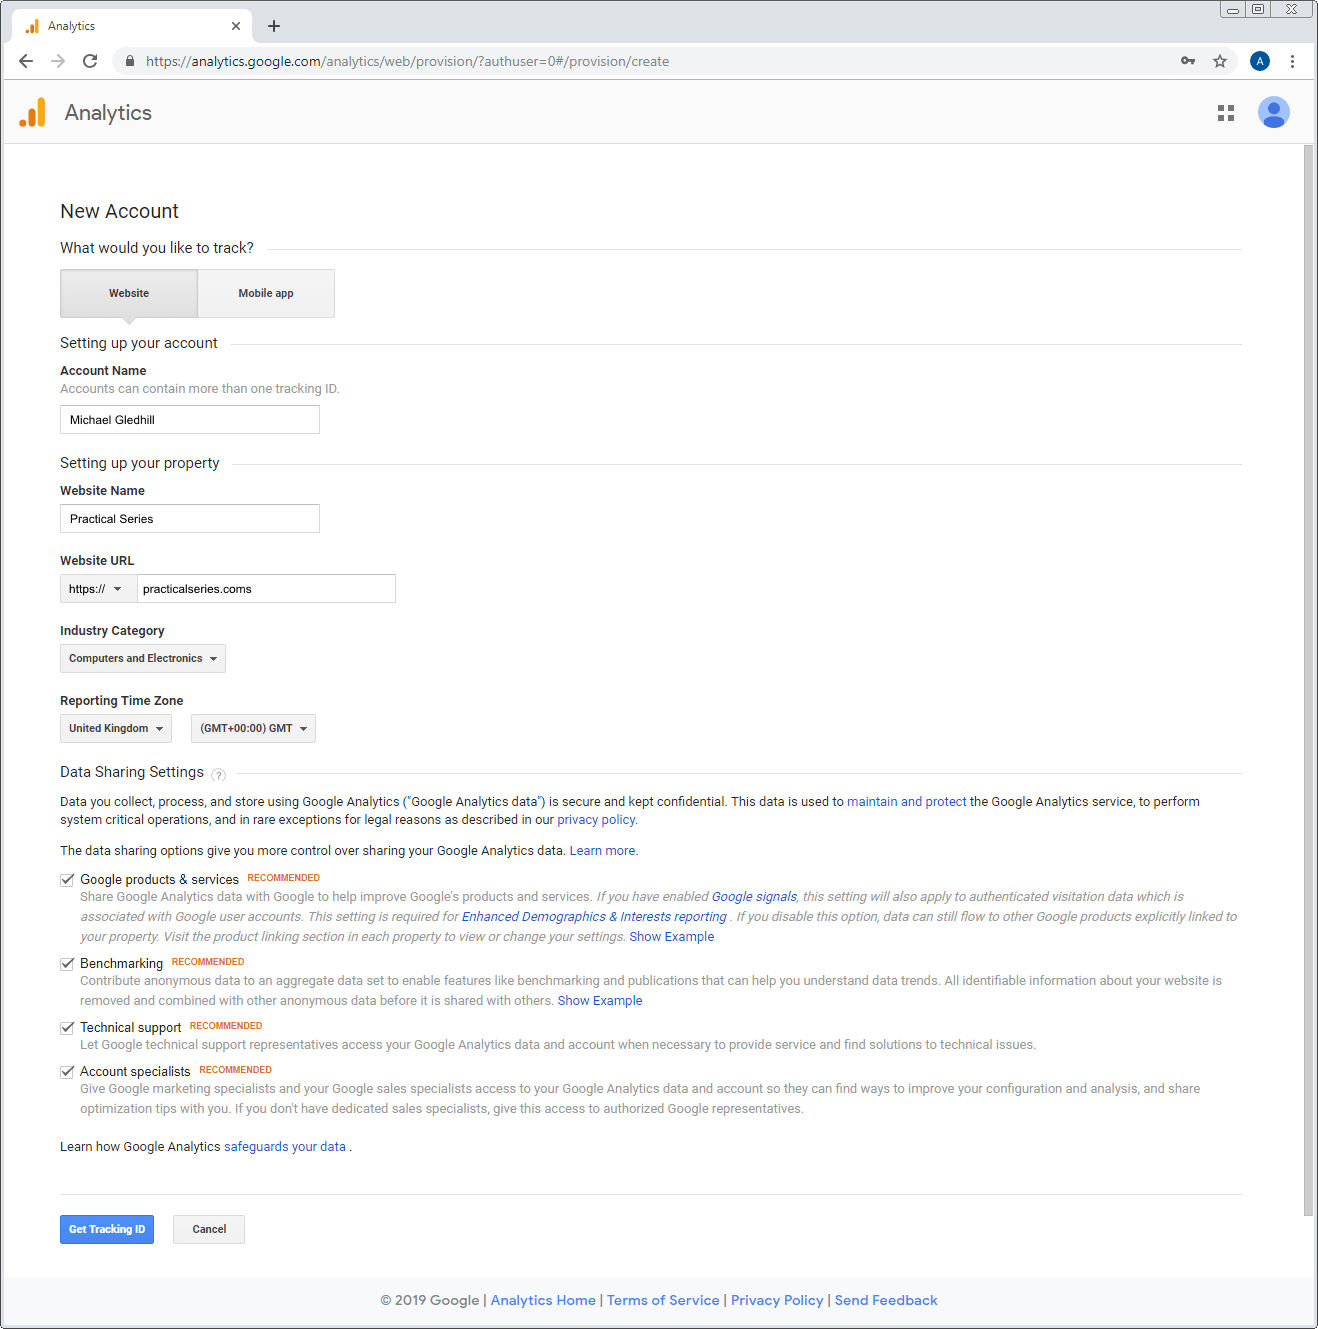Open the maintain and protect link
The width and height of the screenshot is (1318, 1329).
click(x=907, y=802)
